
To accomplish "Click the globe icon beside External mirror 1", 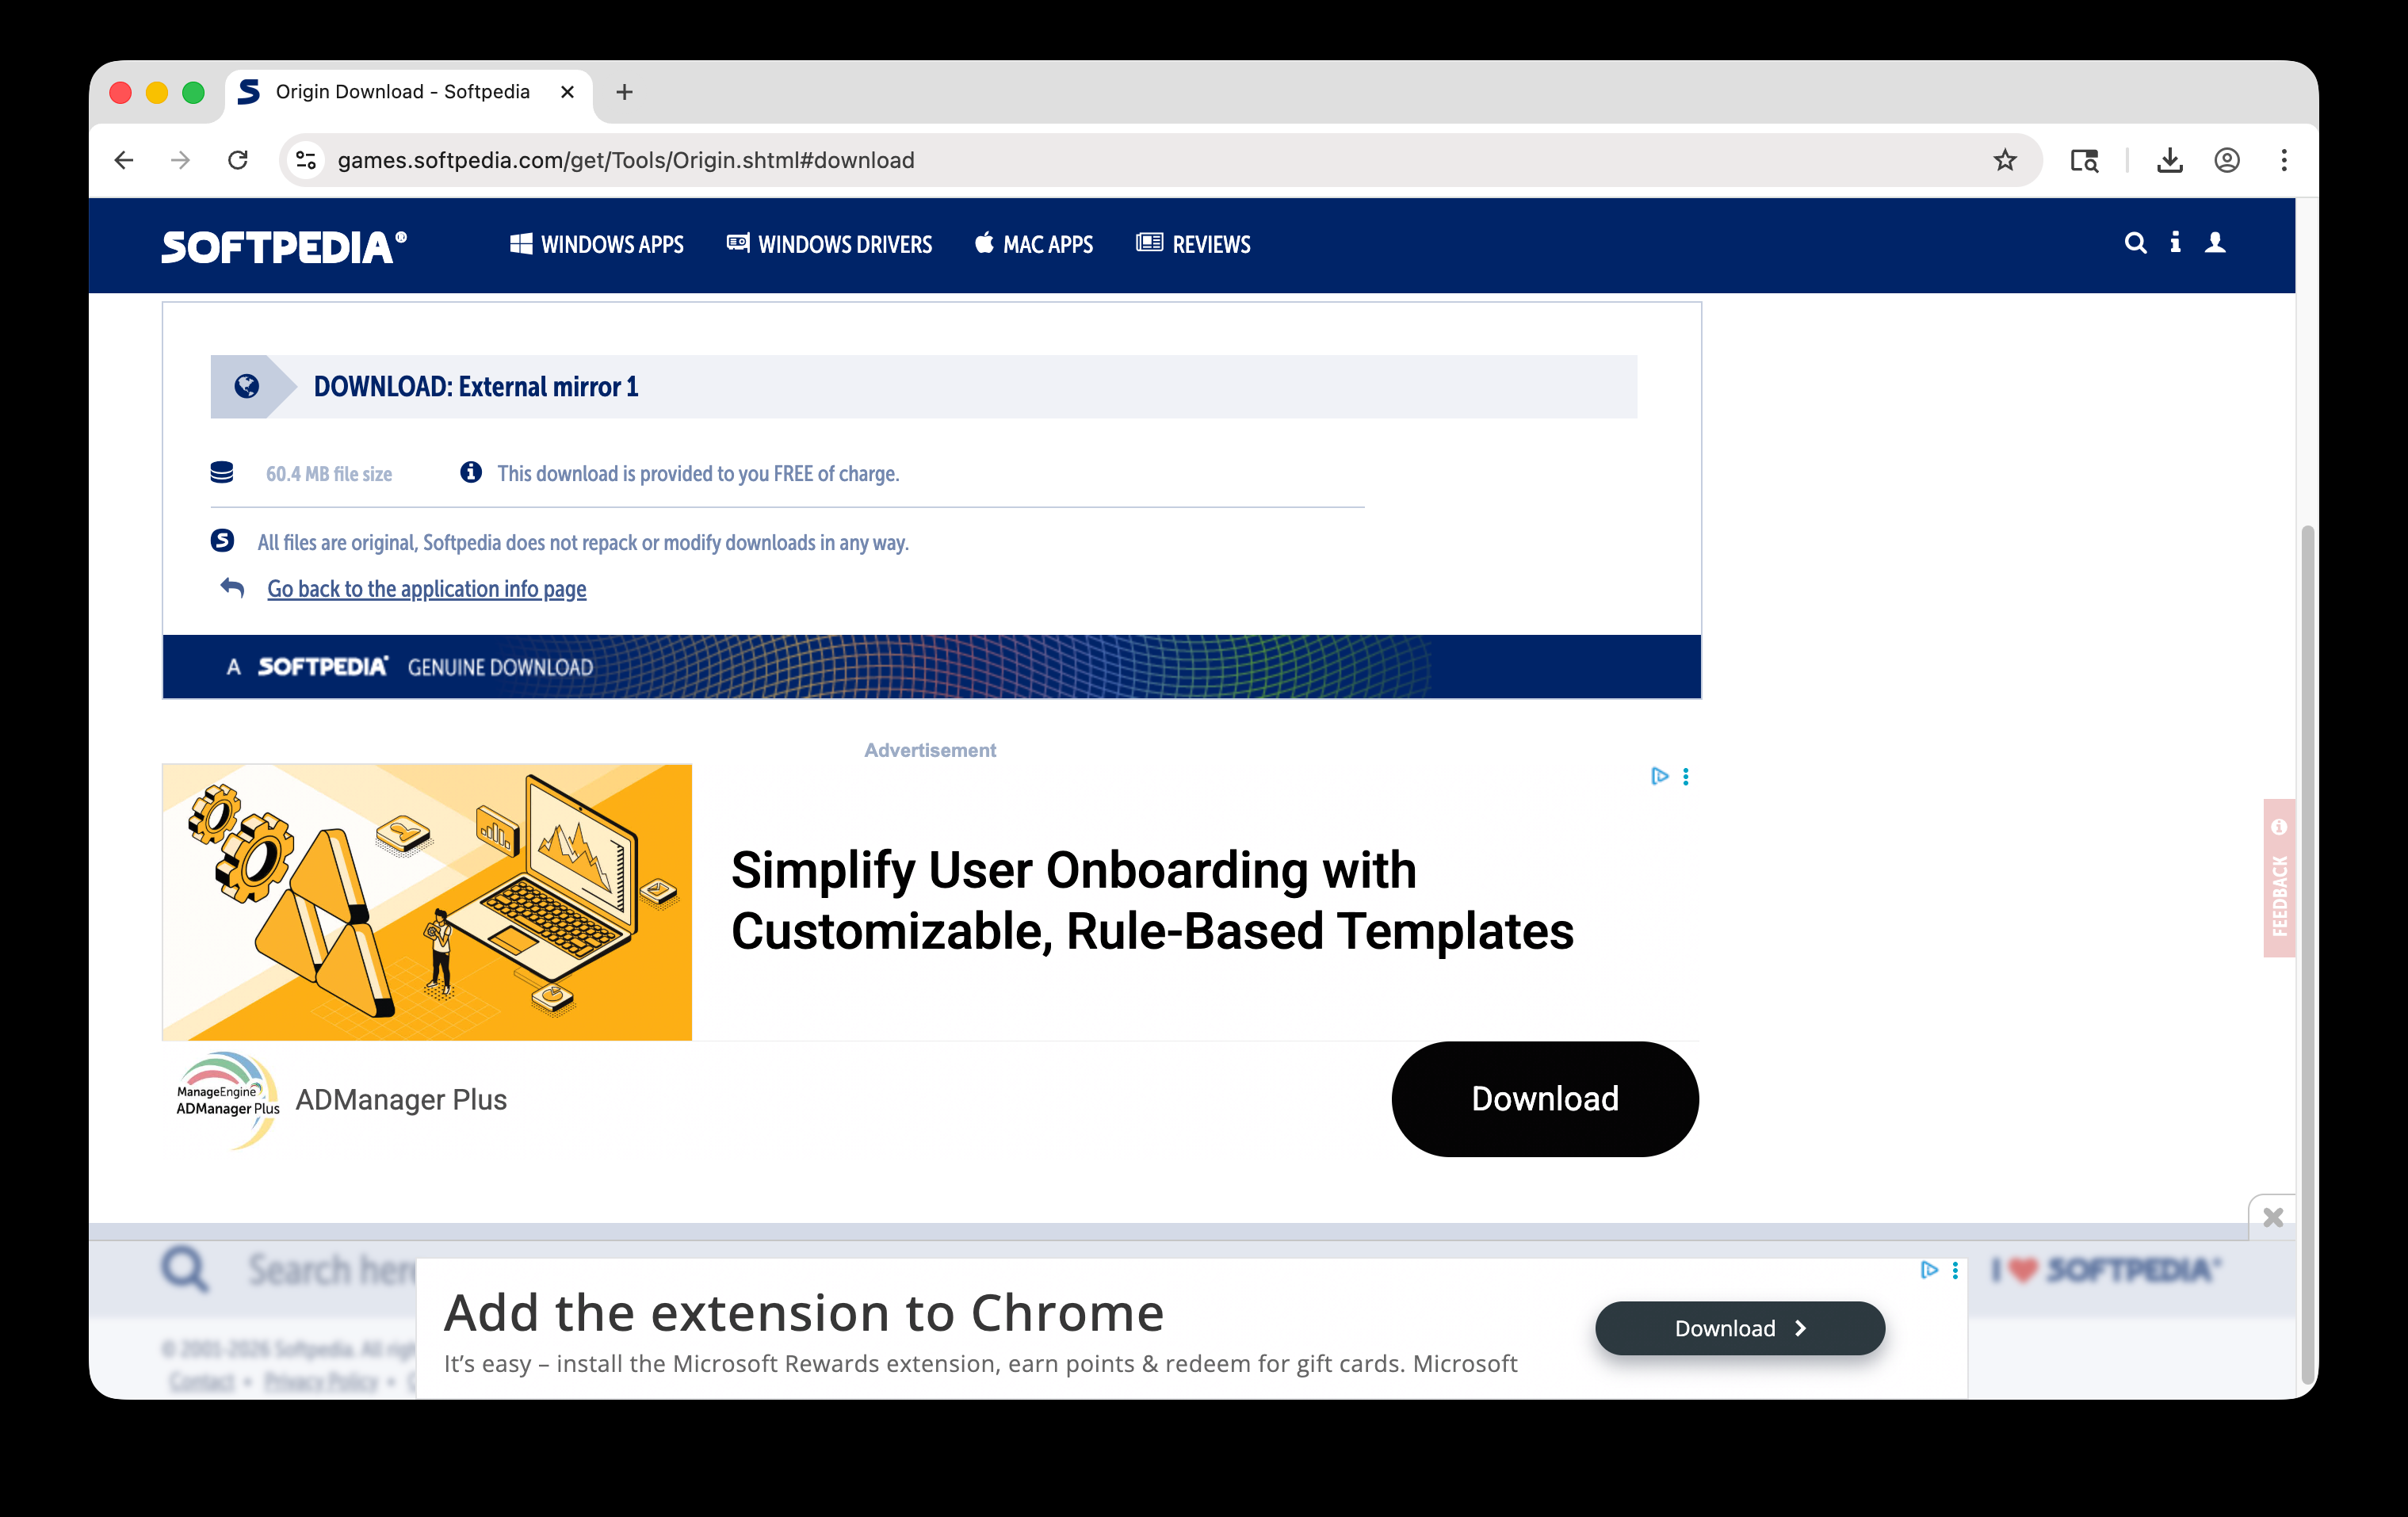I will (246, 387).
